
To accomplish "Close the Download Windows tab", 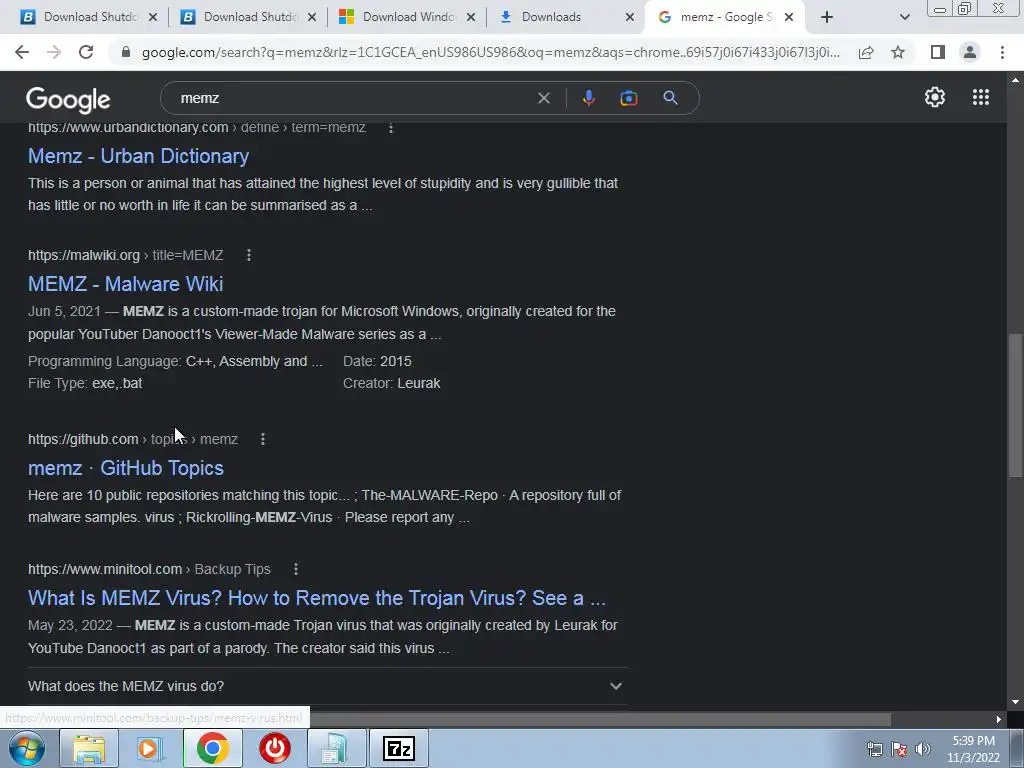I will point(470,17).
